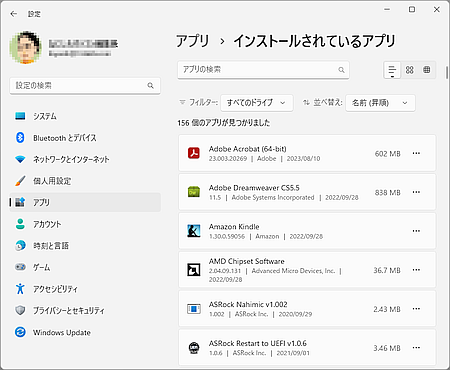The width and height of the screenshot is (450, 370).
Task: Open プライバシーとセキュリティ settings
Action: [85, 310]
